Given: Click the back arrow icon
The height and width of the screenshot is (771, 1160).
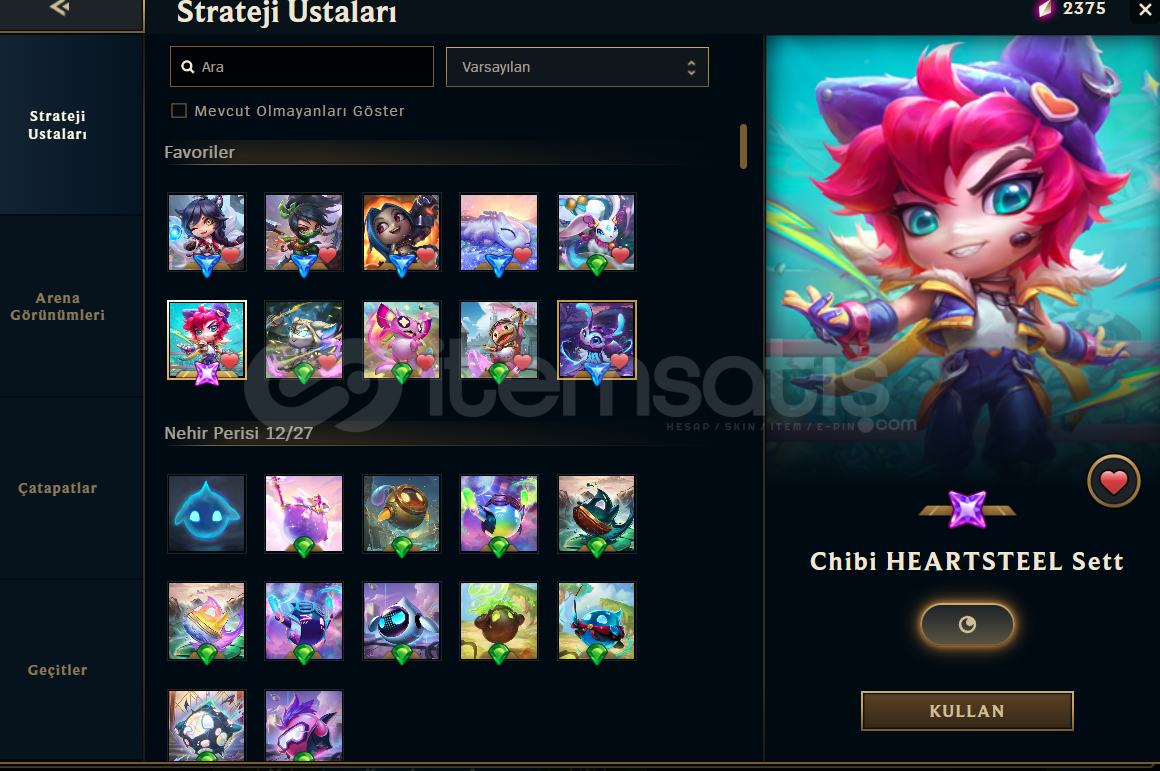Looking at the screenshot, I should (x=59, y=8).
